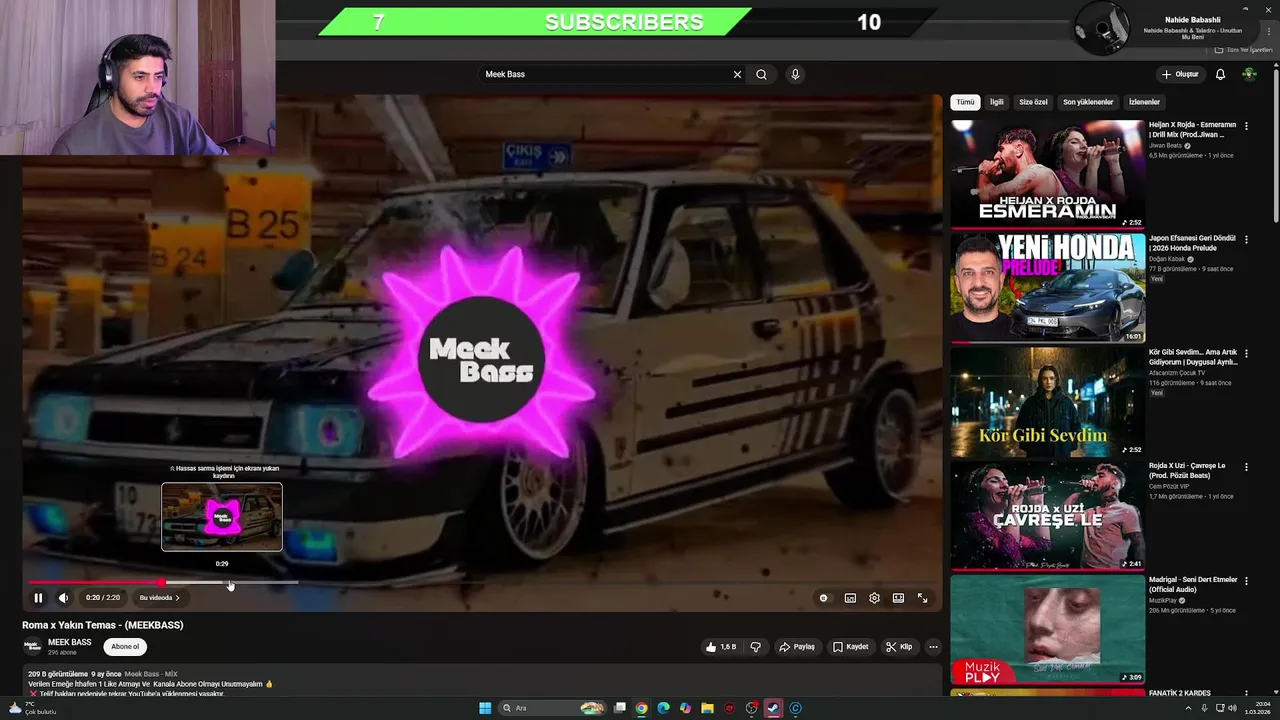Open options menu for Madrigal video
Screen dimensions: 1280x720
coord(1246,581)
